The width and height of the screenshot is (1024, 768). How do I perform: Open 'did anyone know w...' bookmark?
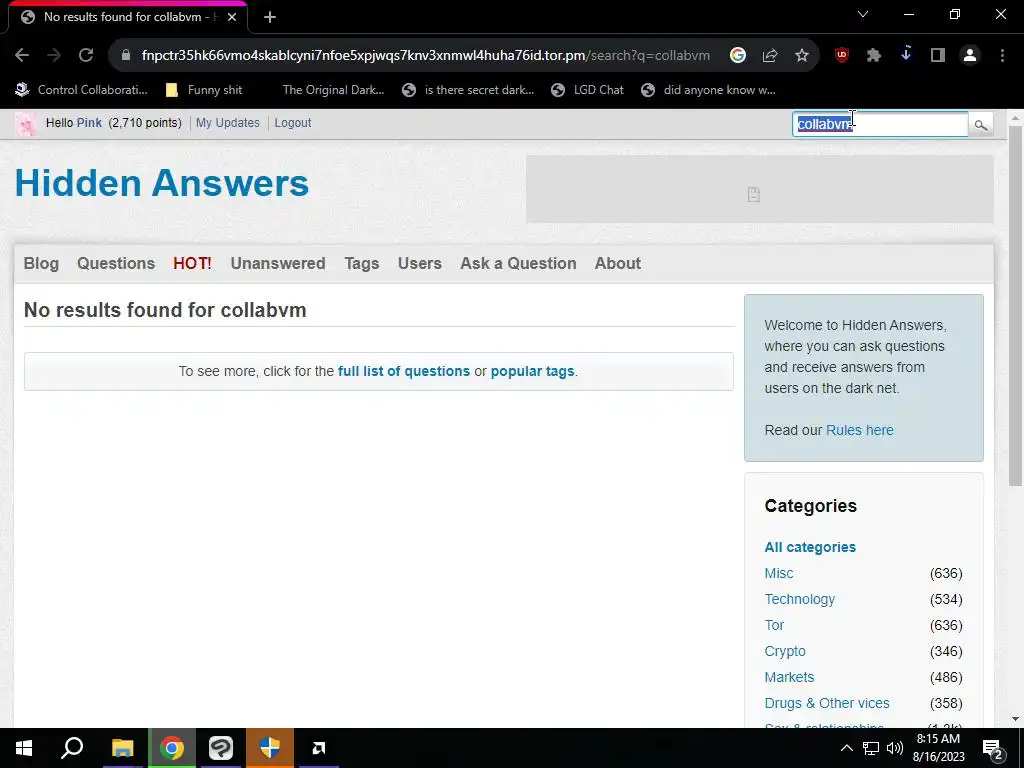point(709,90)
